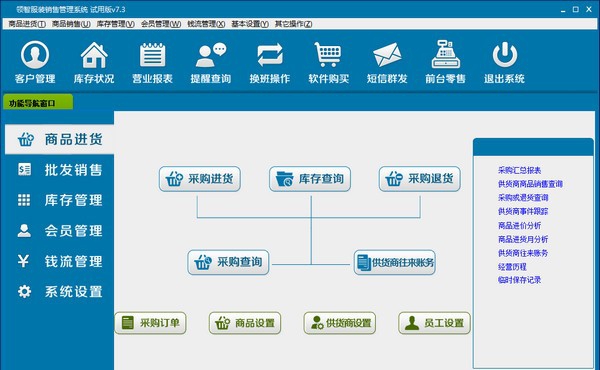Open the 采购汇总报表 link
The height and width of the screenshot is (370, 600).
519,170
